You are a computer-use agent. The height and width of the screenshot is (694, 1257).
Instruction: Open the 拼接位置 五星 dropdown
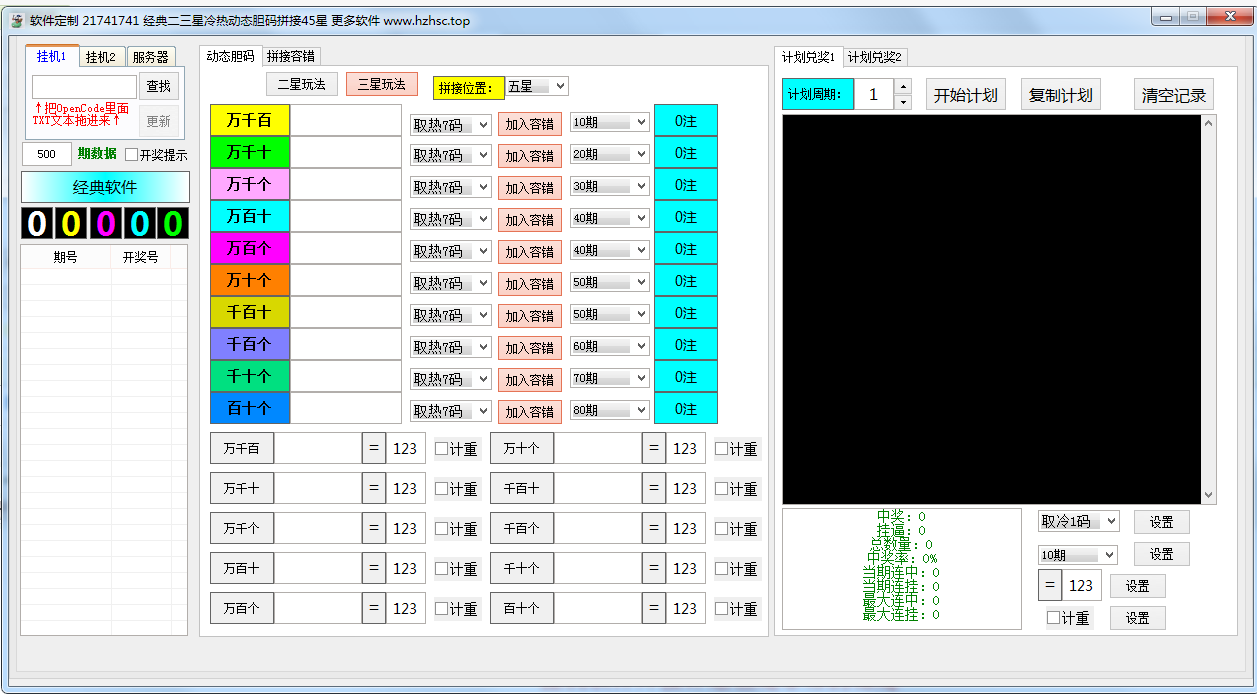pyautogui.click(x=537, y=87)
